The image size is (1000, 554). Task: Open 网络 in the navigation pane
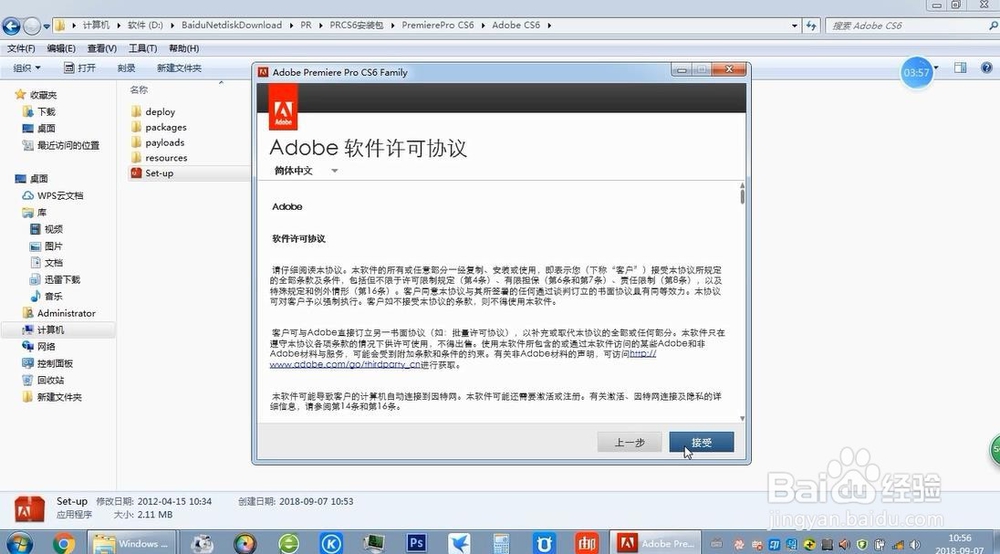[39, 346]
